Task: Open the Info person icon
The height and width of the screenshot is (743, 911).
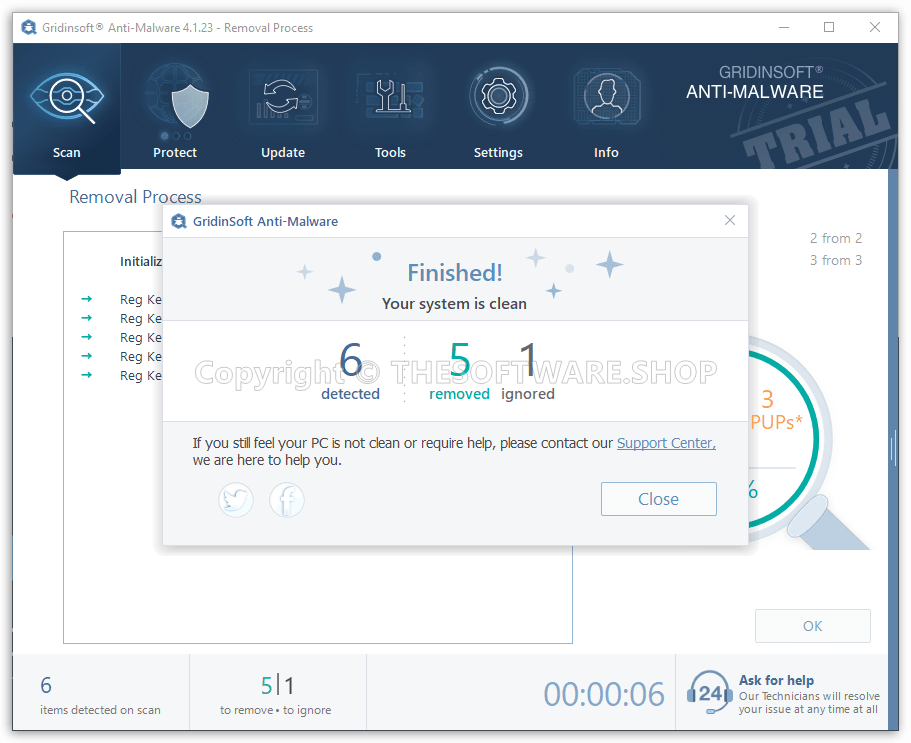Action: 606,99
